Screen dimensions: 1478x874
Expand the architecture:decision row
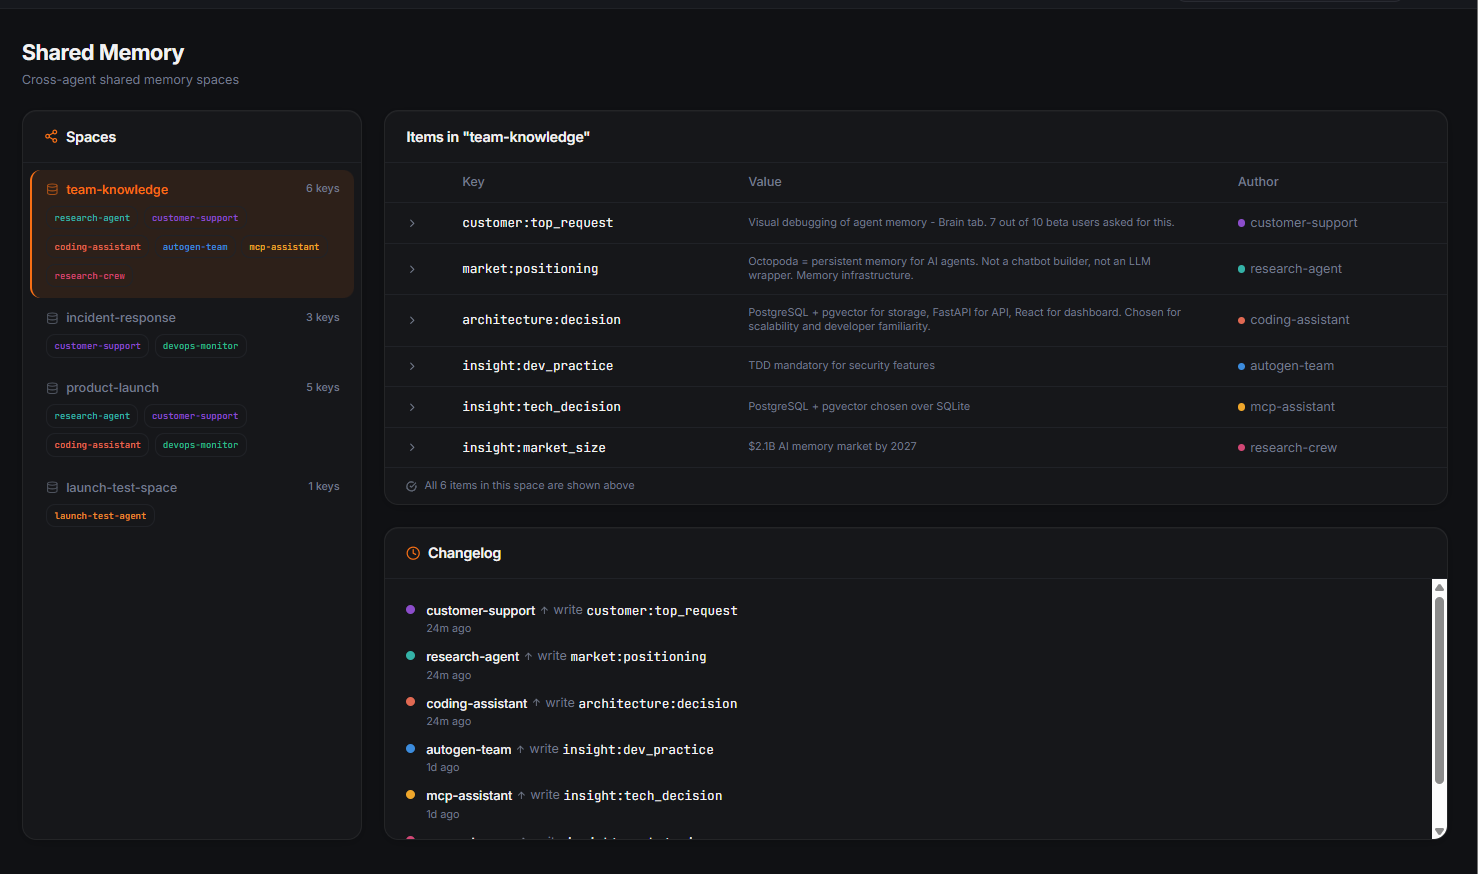(412, 320)
